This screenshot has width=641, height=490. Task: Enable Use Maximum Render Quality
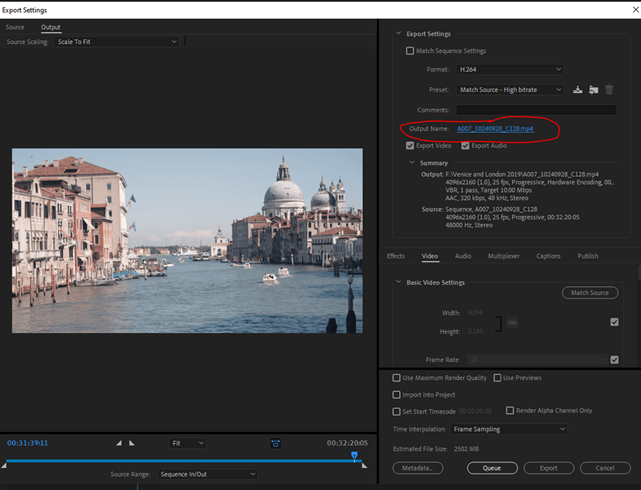click(396, 378)
